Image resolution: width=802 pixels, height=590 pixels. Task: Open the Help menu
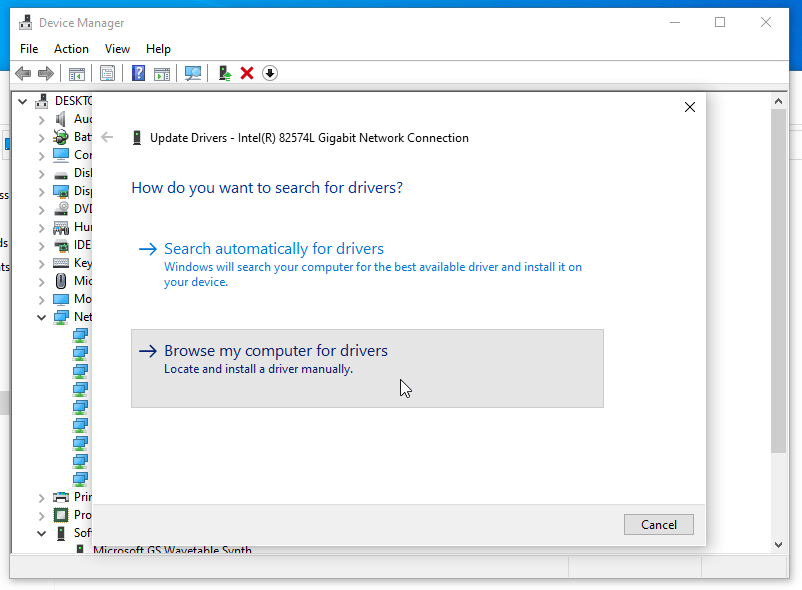pos(158,49)
